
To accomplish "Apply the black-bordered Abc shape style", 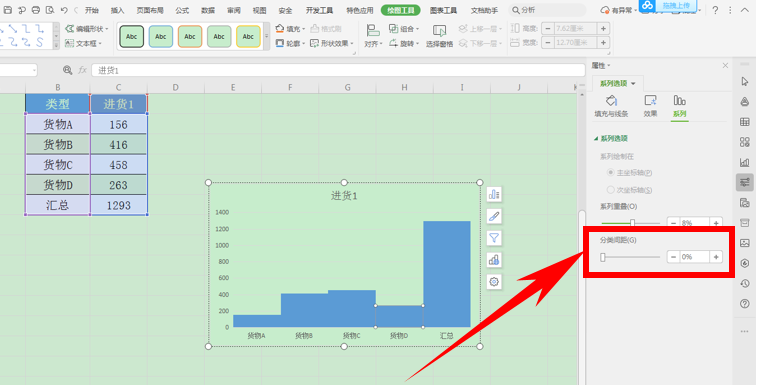I will pos(131,37).
